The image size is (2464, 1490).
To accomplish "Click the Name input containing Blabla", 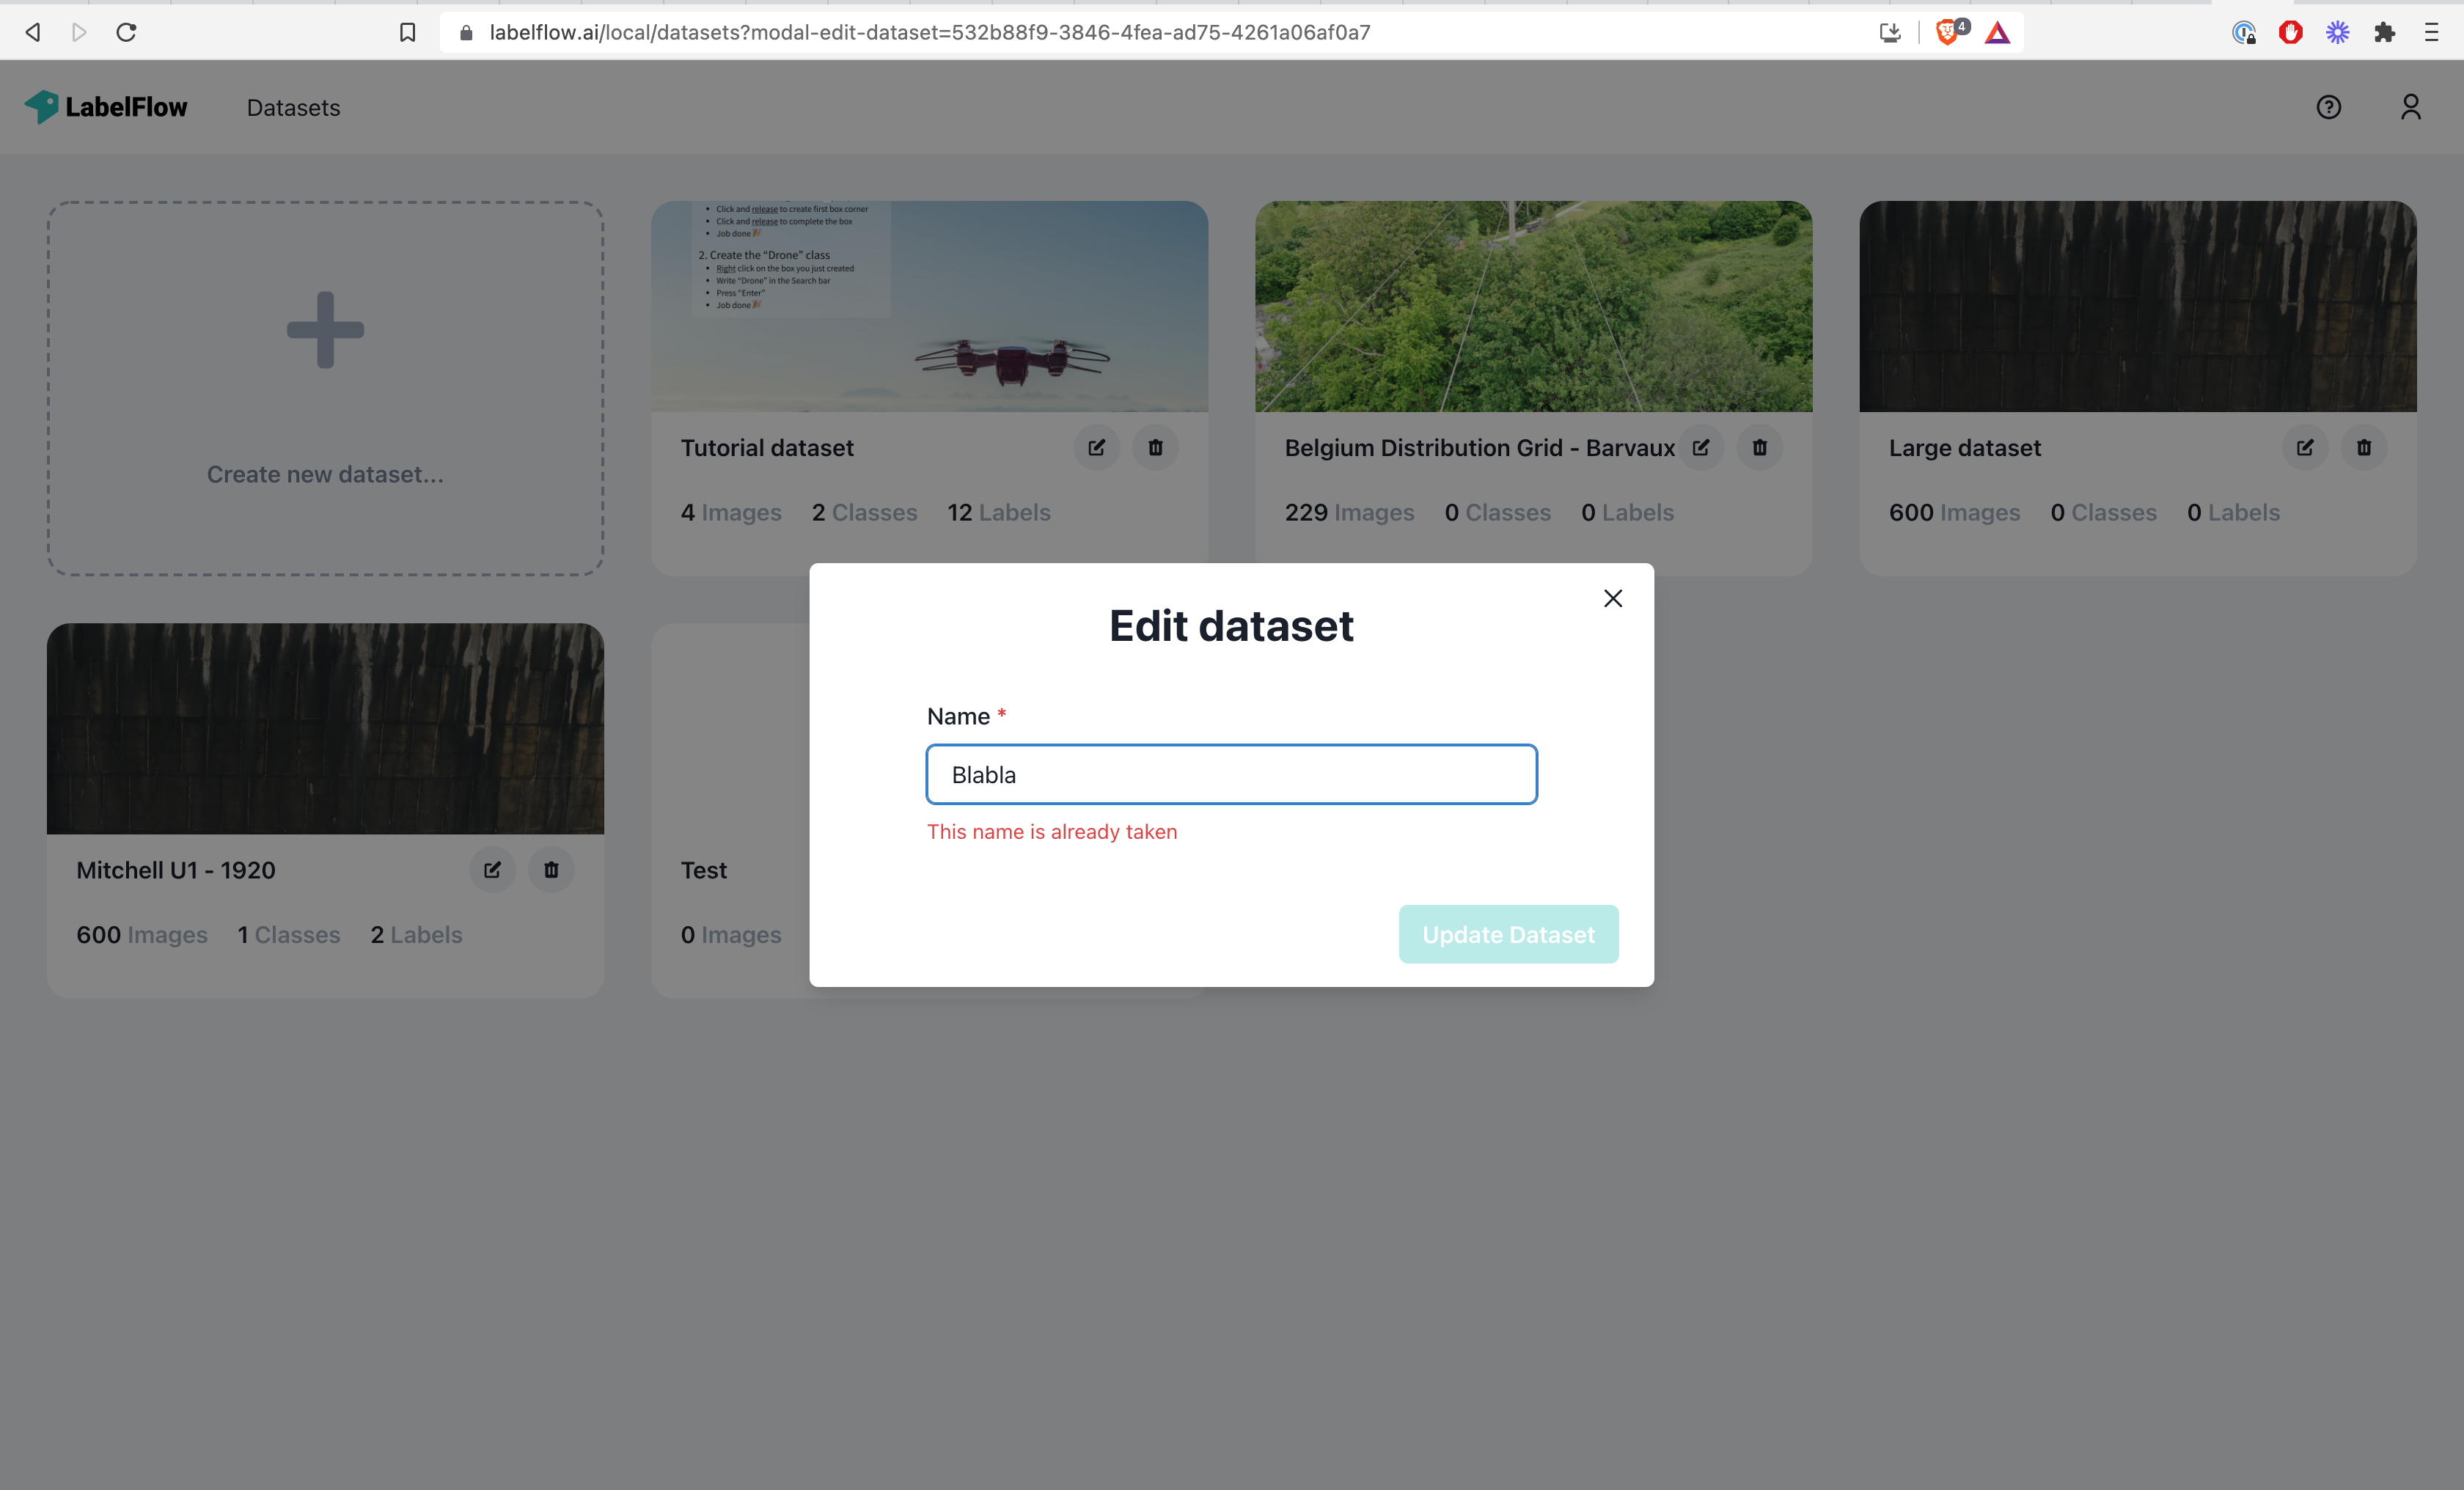I will [1231, 774].
